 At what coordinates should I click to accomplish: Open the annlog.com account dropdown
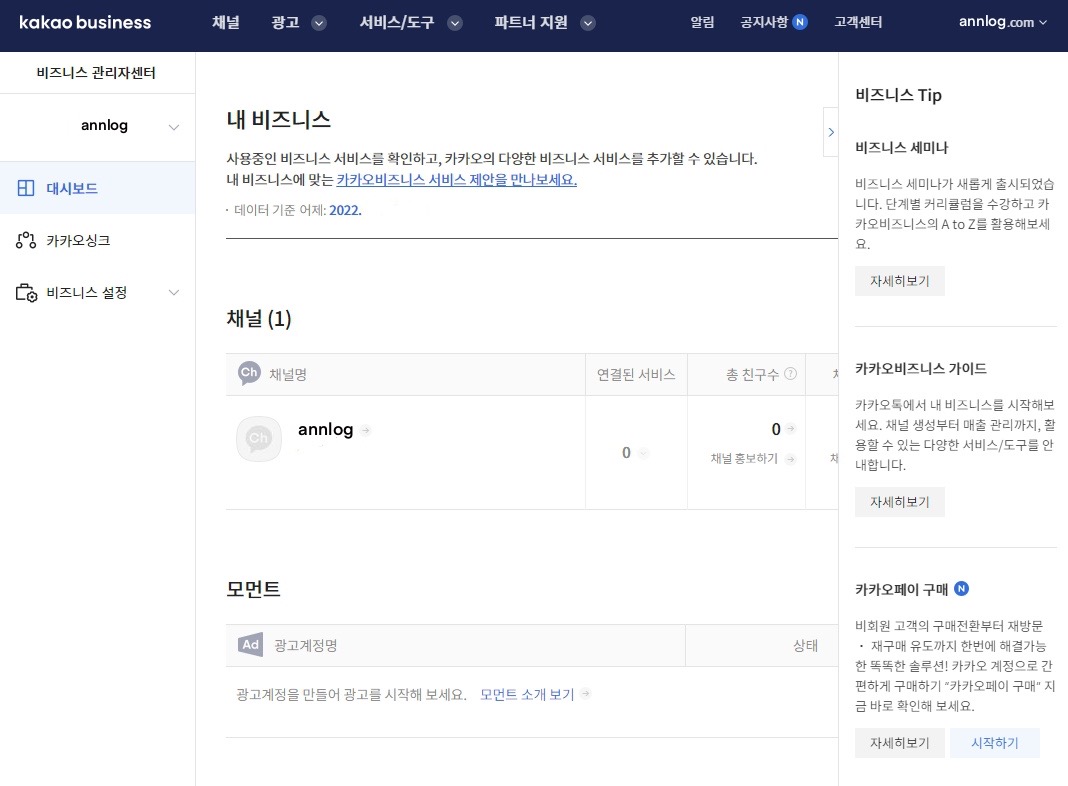1003,22
